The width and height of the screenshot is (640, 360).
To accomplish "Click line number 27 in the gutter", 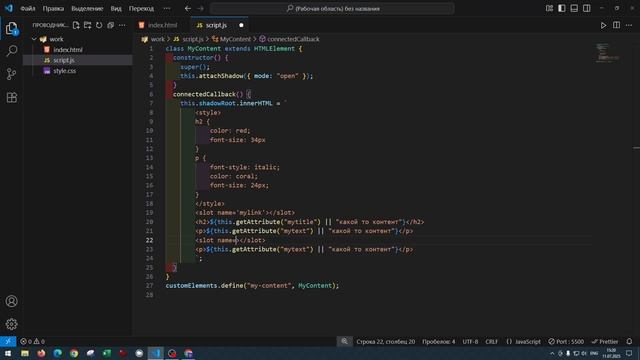I will pyautogui.click(x=149, y=286).
